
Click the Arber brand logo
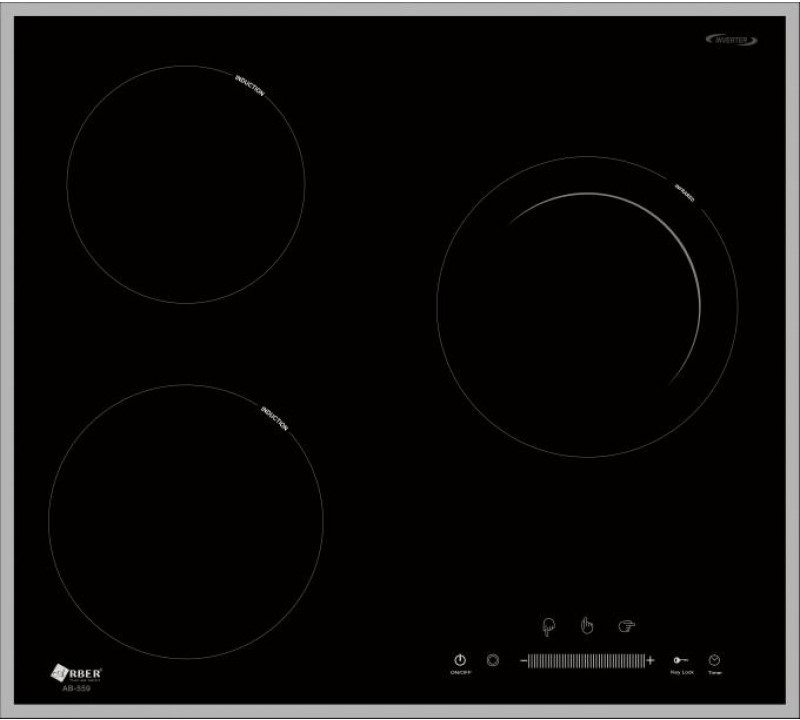pos(76,672)
